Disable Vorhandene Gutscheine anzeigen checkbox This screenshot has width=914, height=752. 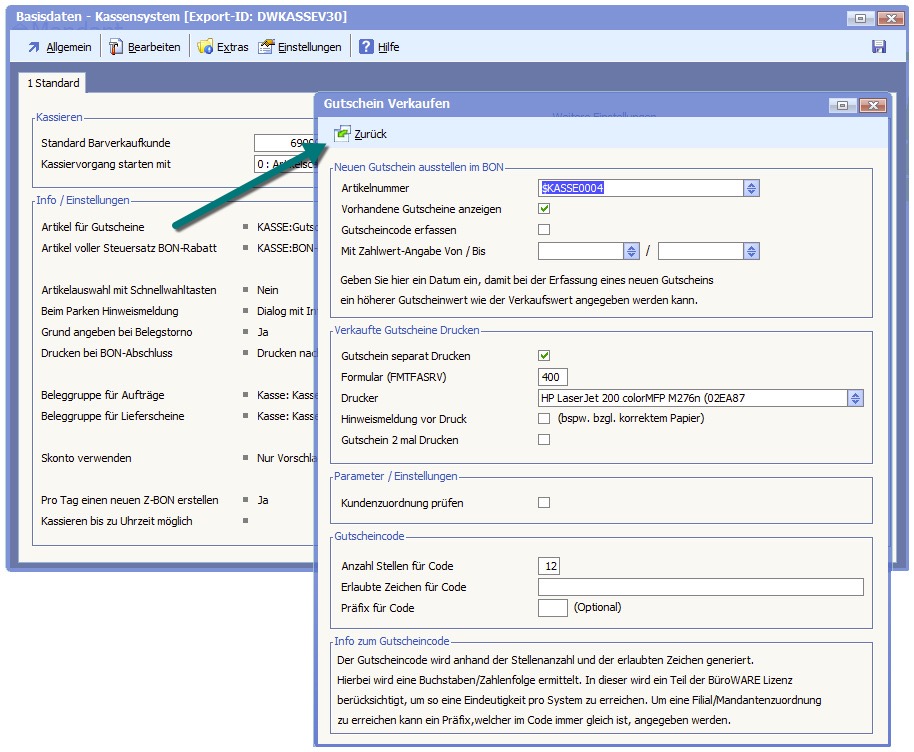pos(544,209)
